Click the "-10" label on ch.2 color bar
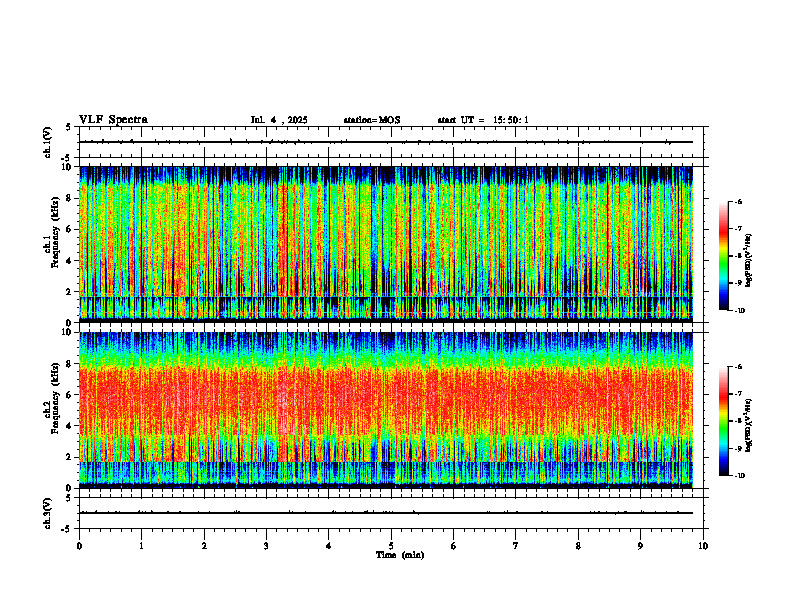The height and width of the screenshot is (612, 792). [739, 476]
